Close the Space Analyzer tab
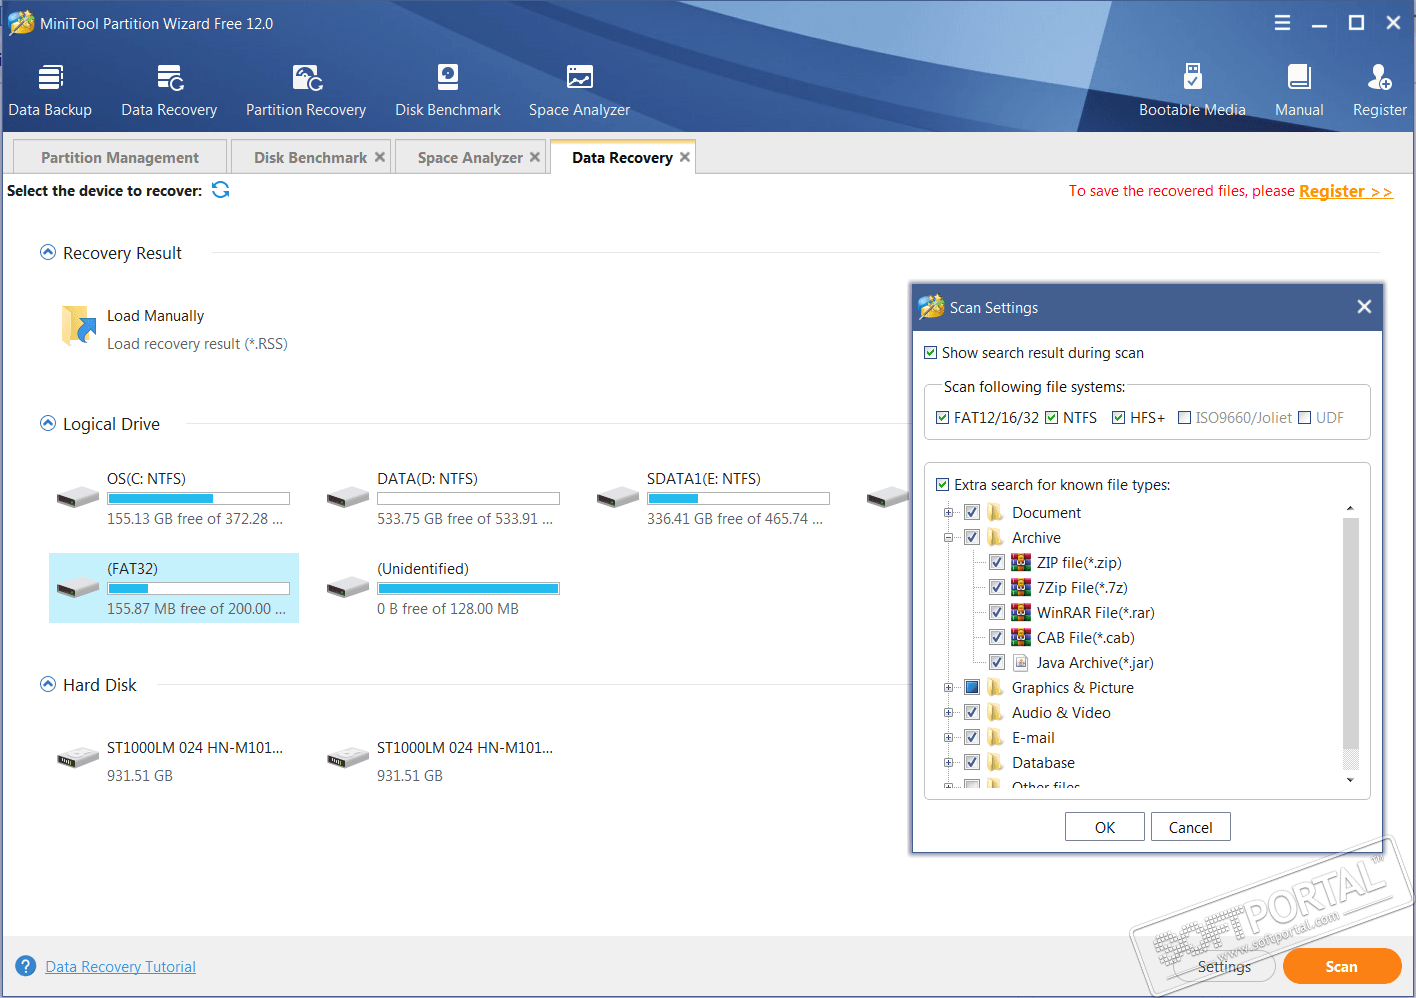Screen dimensions: 1416x998 535,157
